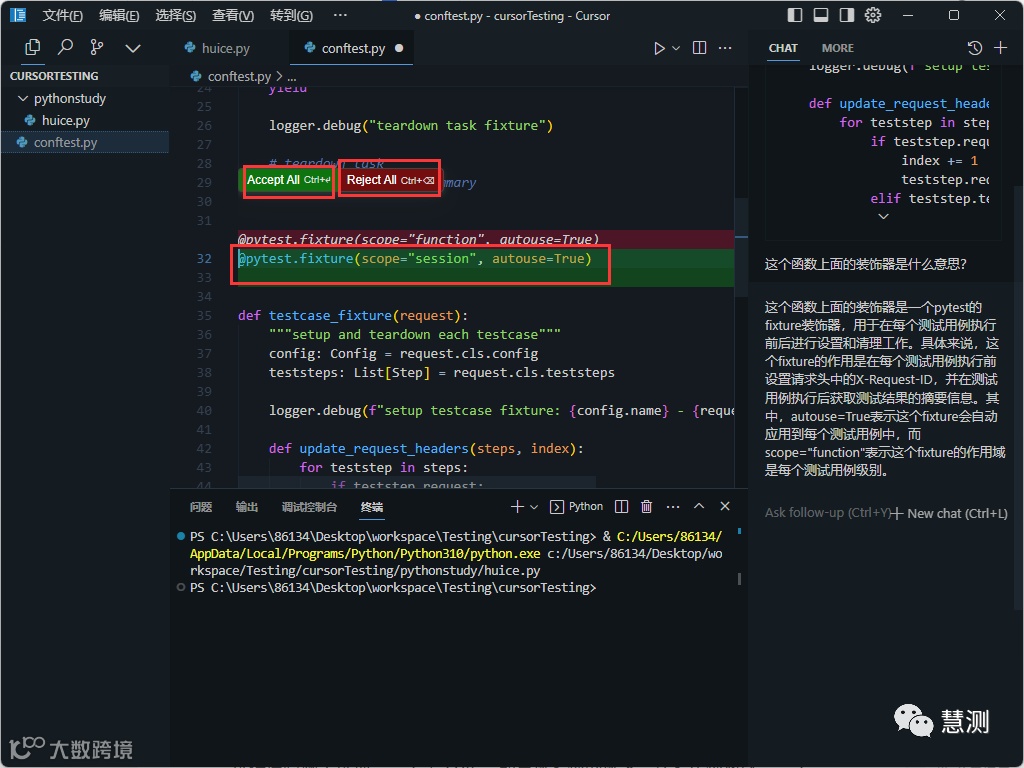
Task: Add new terminal plus icon
Action: point(517,506)
